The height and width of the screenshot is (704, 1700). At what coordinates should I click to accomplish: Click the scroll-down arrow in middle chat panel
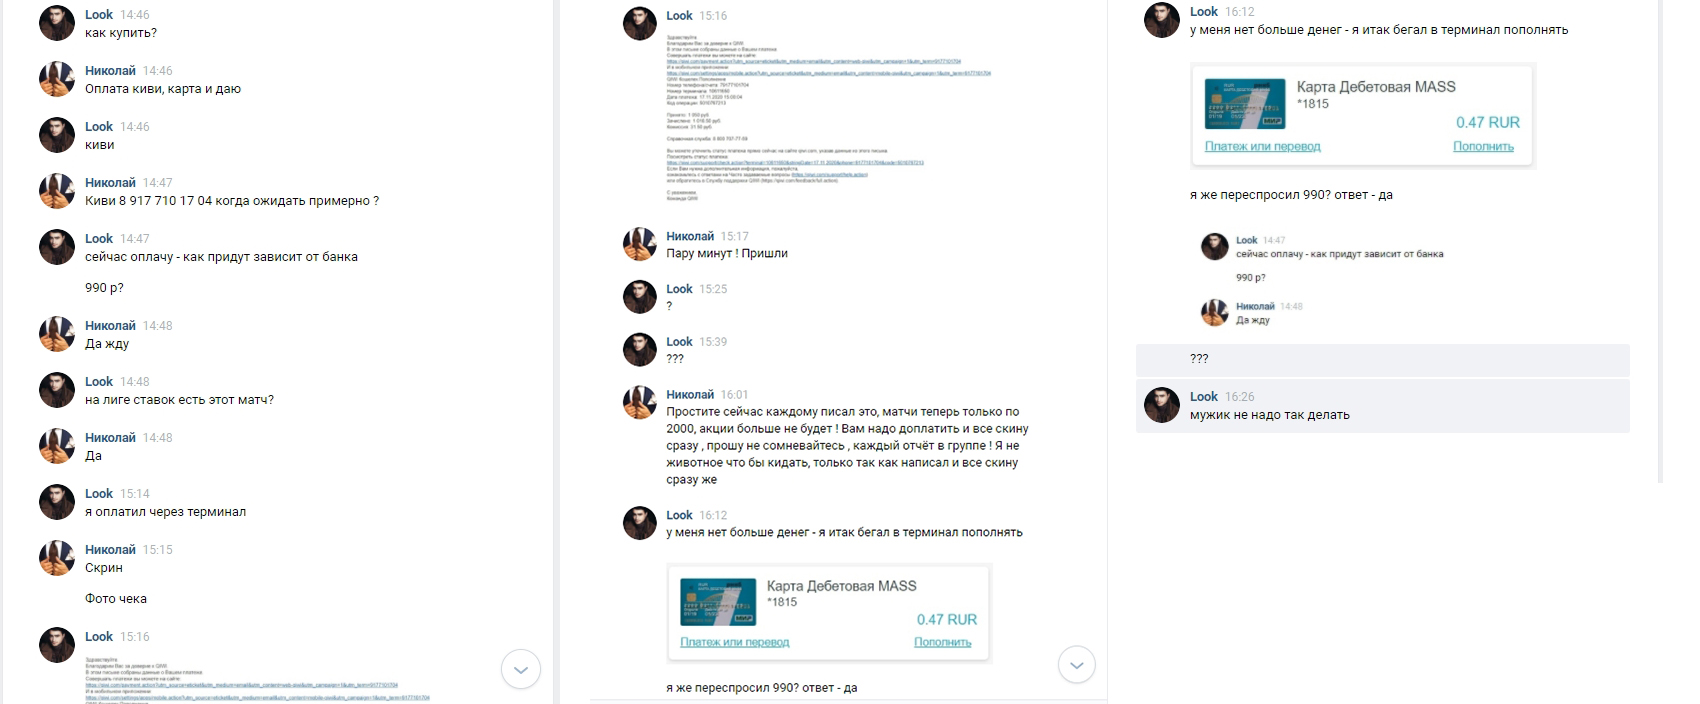point(1076,665)
